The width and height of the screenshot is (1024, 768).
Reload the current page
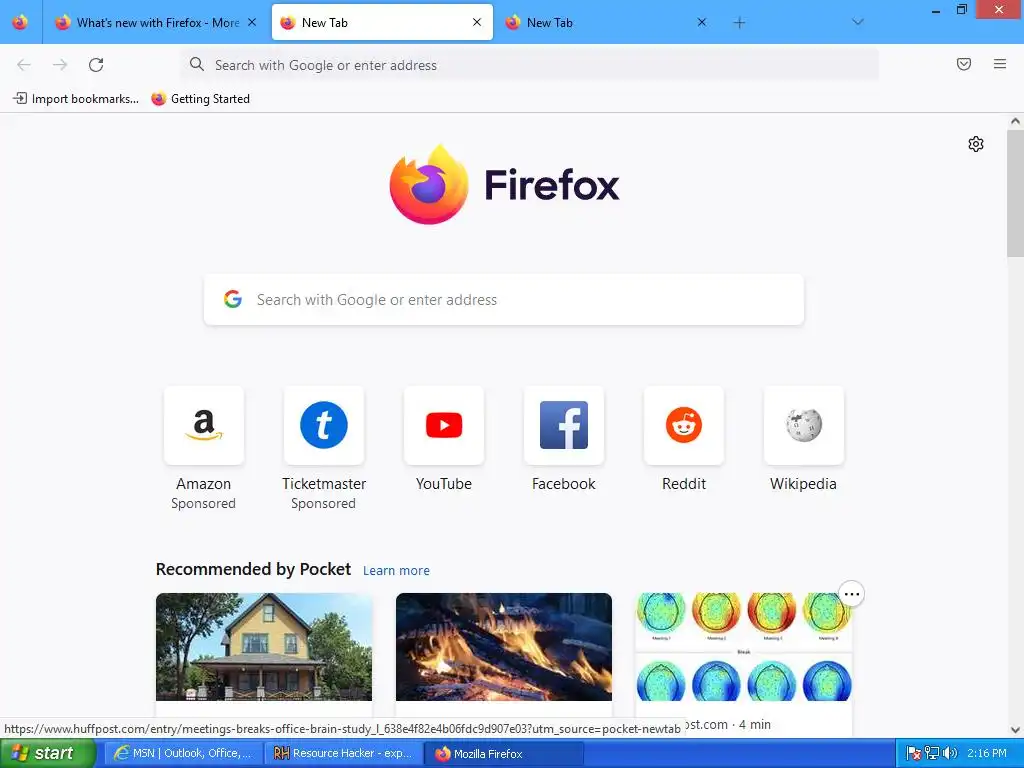[x=96, y=65]
